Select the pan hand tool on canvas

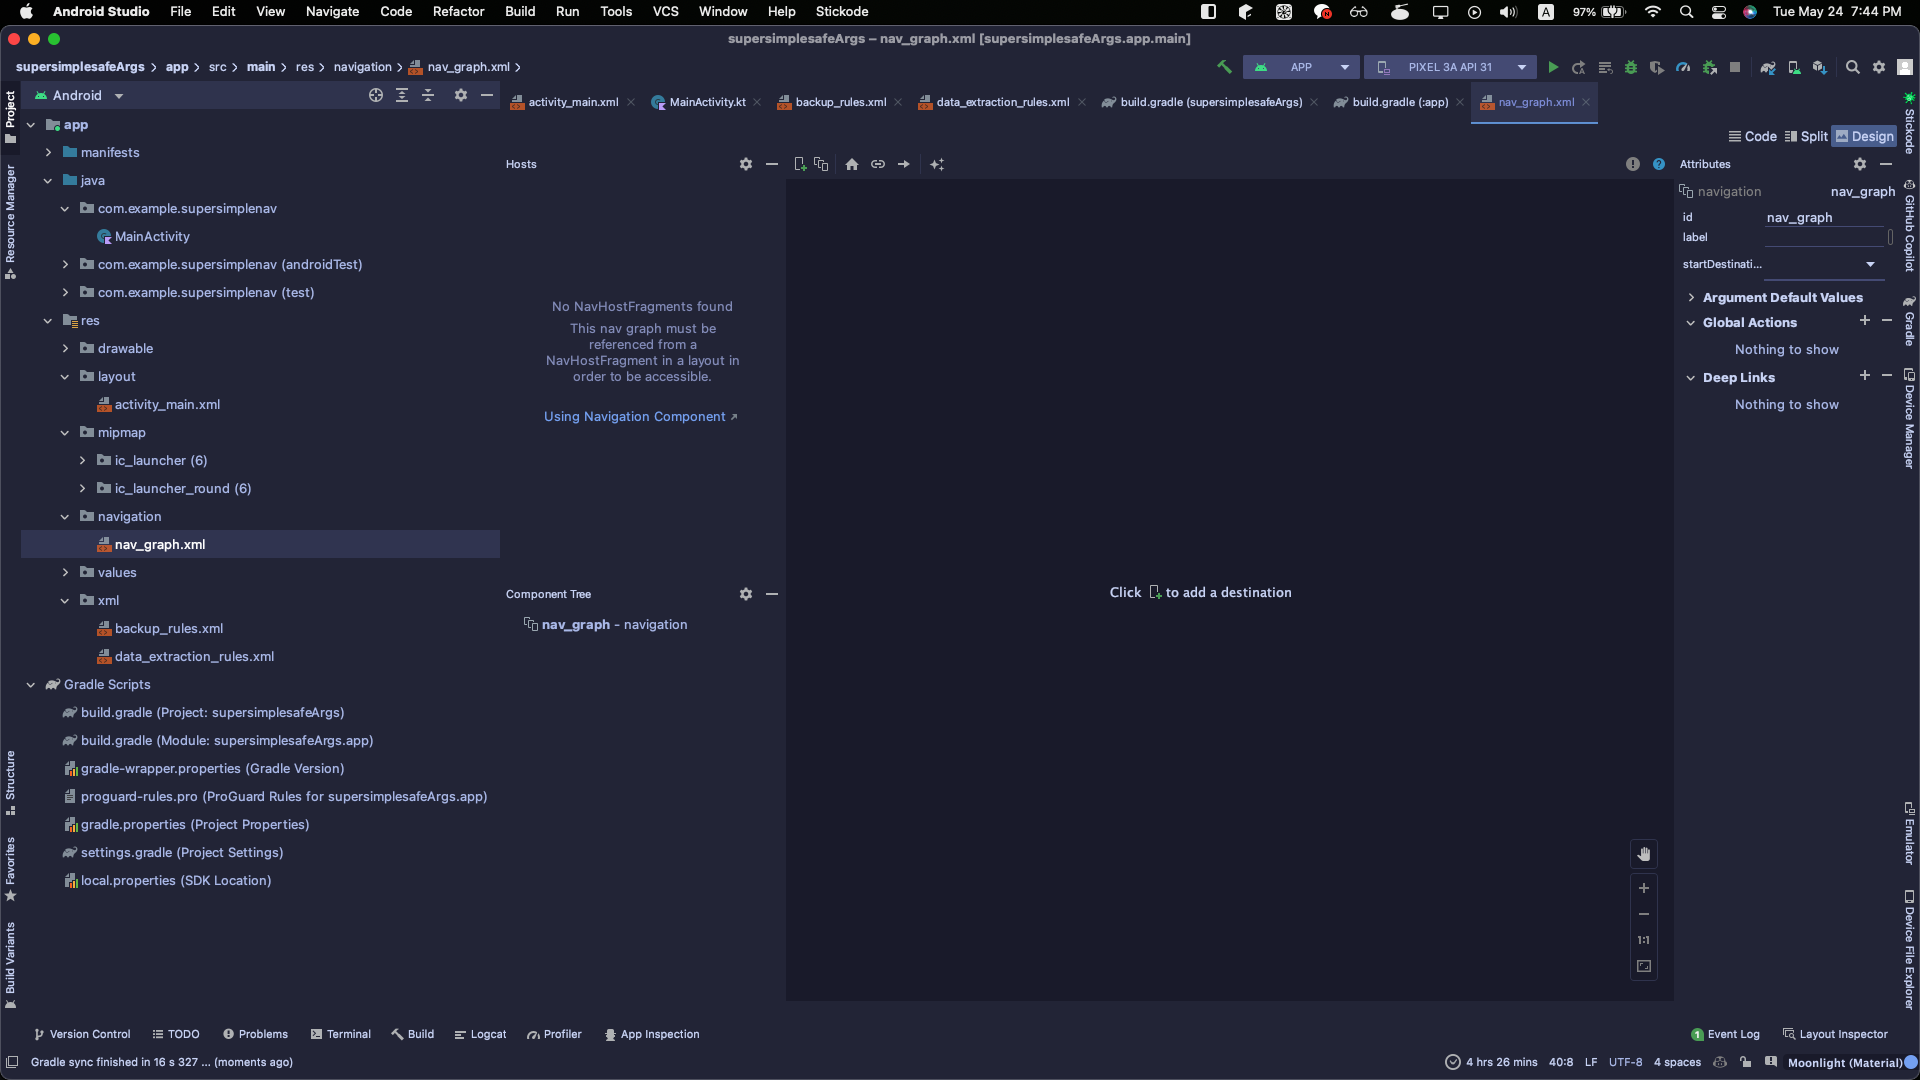[x=1643, y=854]
